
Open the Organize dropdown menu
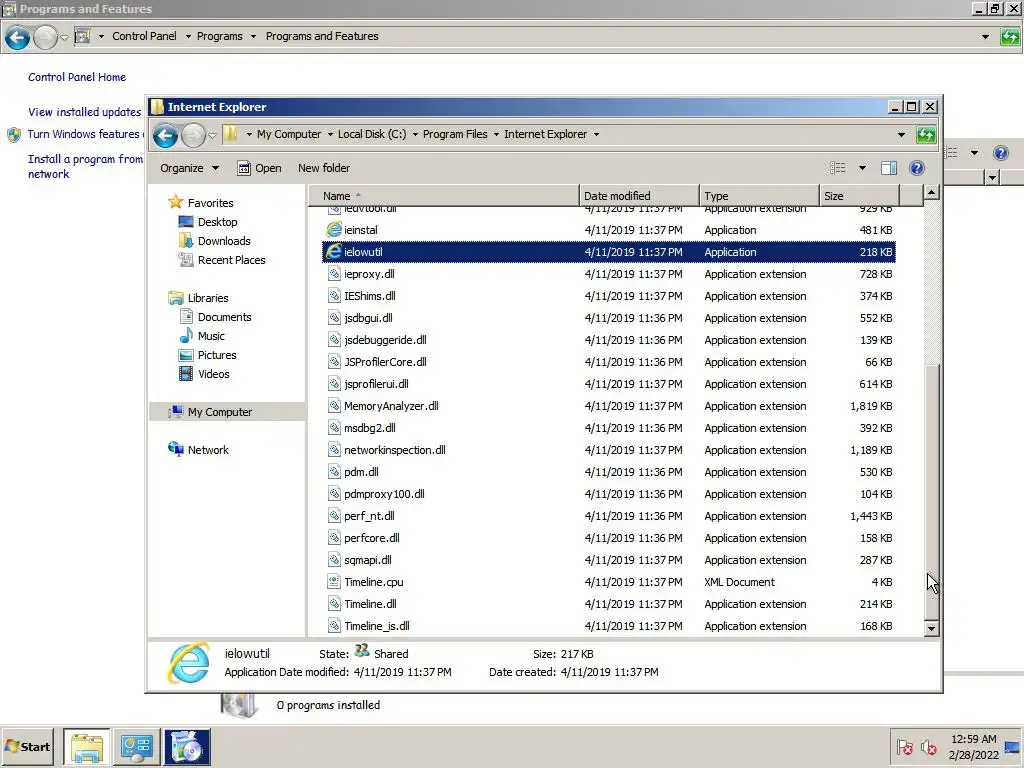tap(189, 168)
